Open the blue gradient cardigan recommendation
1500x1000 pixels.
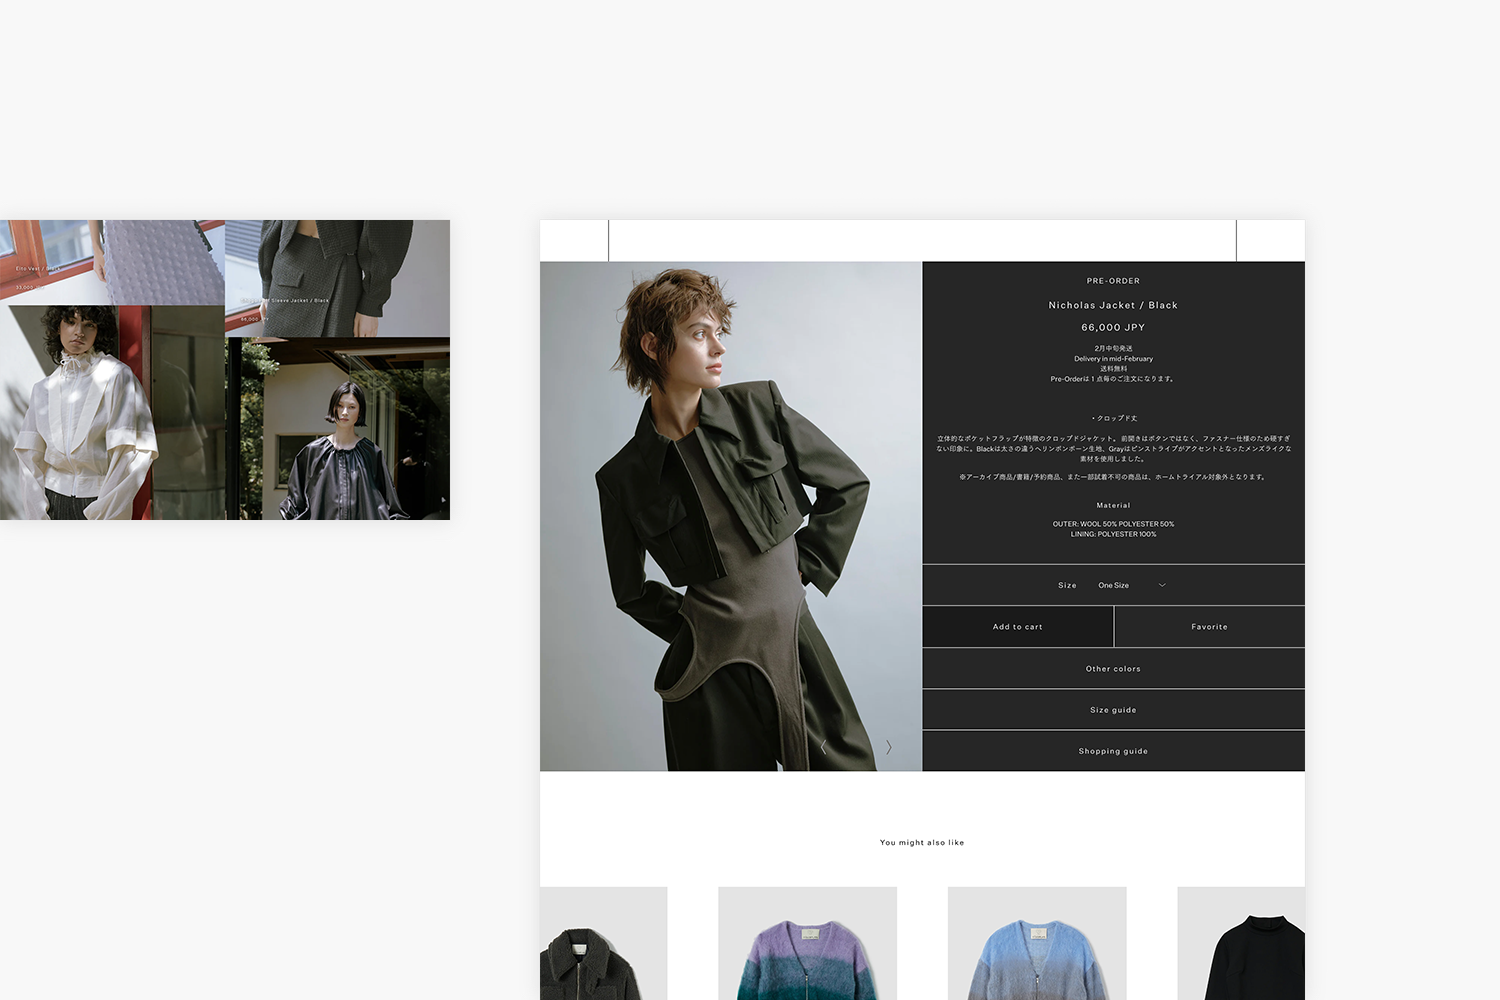1037,943
